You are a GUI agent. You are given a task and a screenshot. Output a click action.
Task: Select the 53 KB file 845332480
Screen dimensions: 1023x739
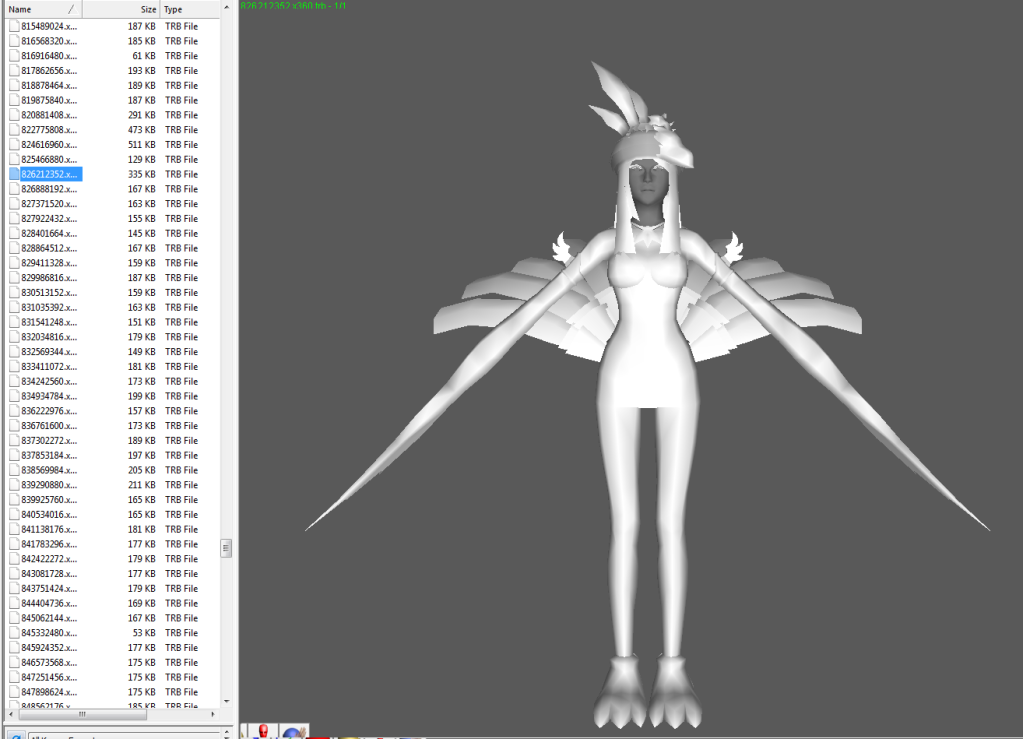[49, 633]
